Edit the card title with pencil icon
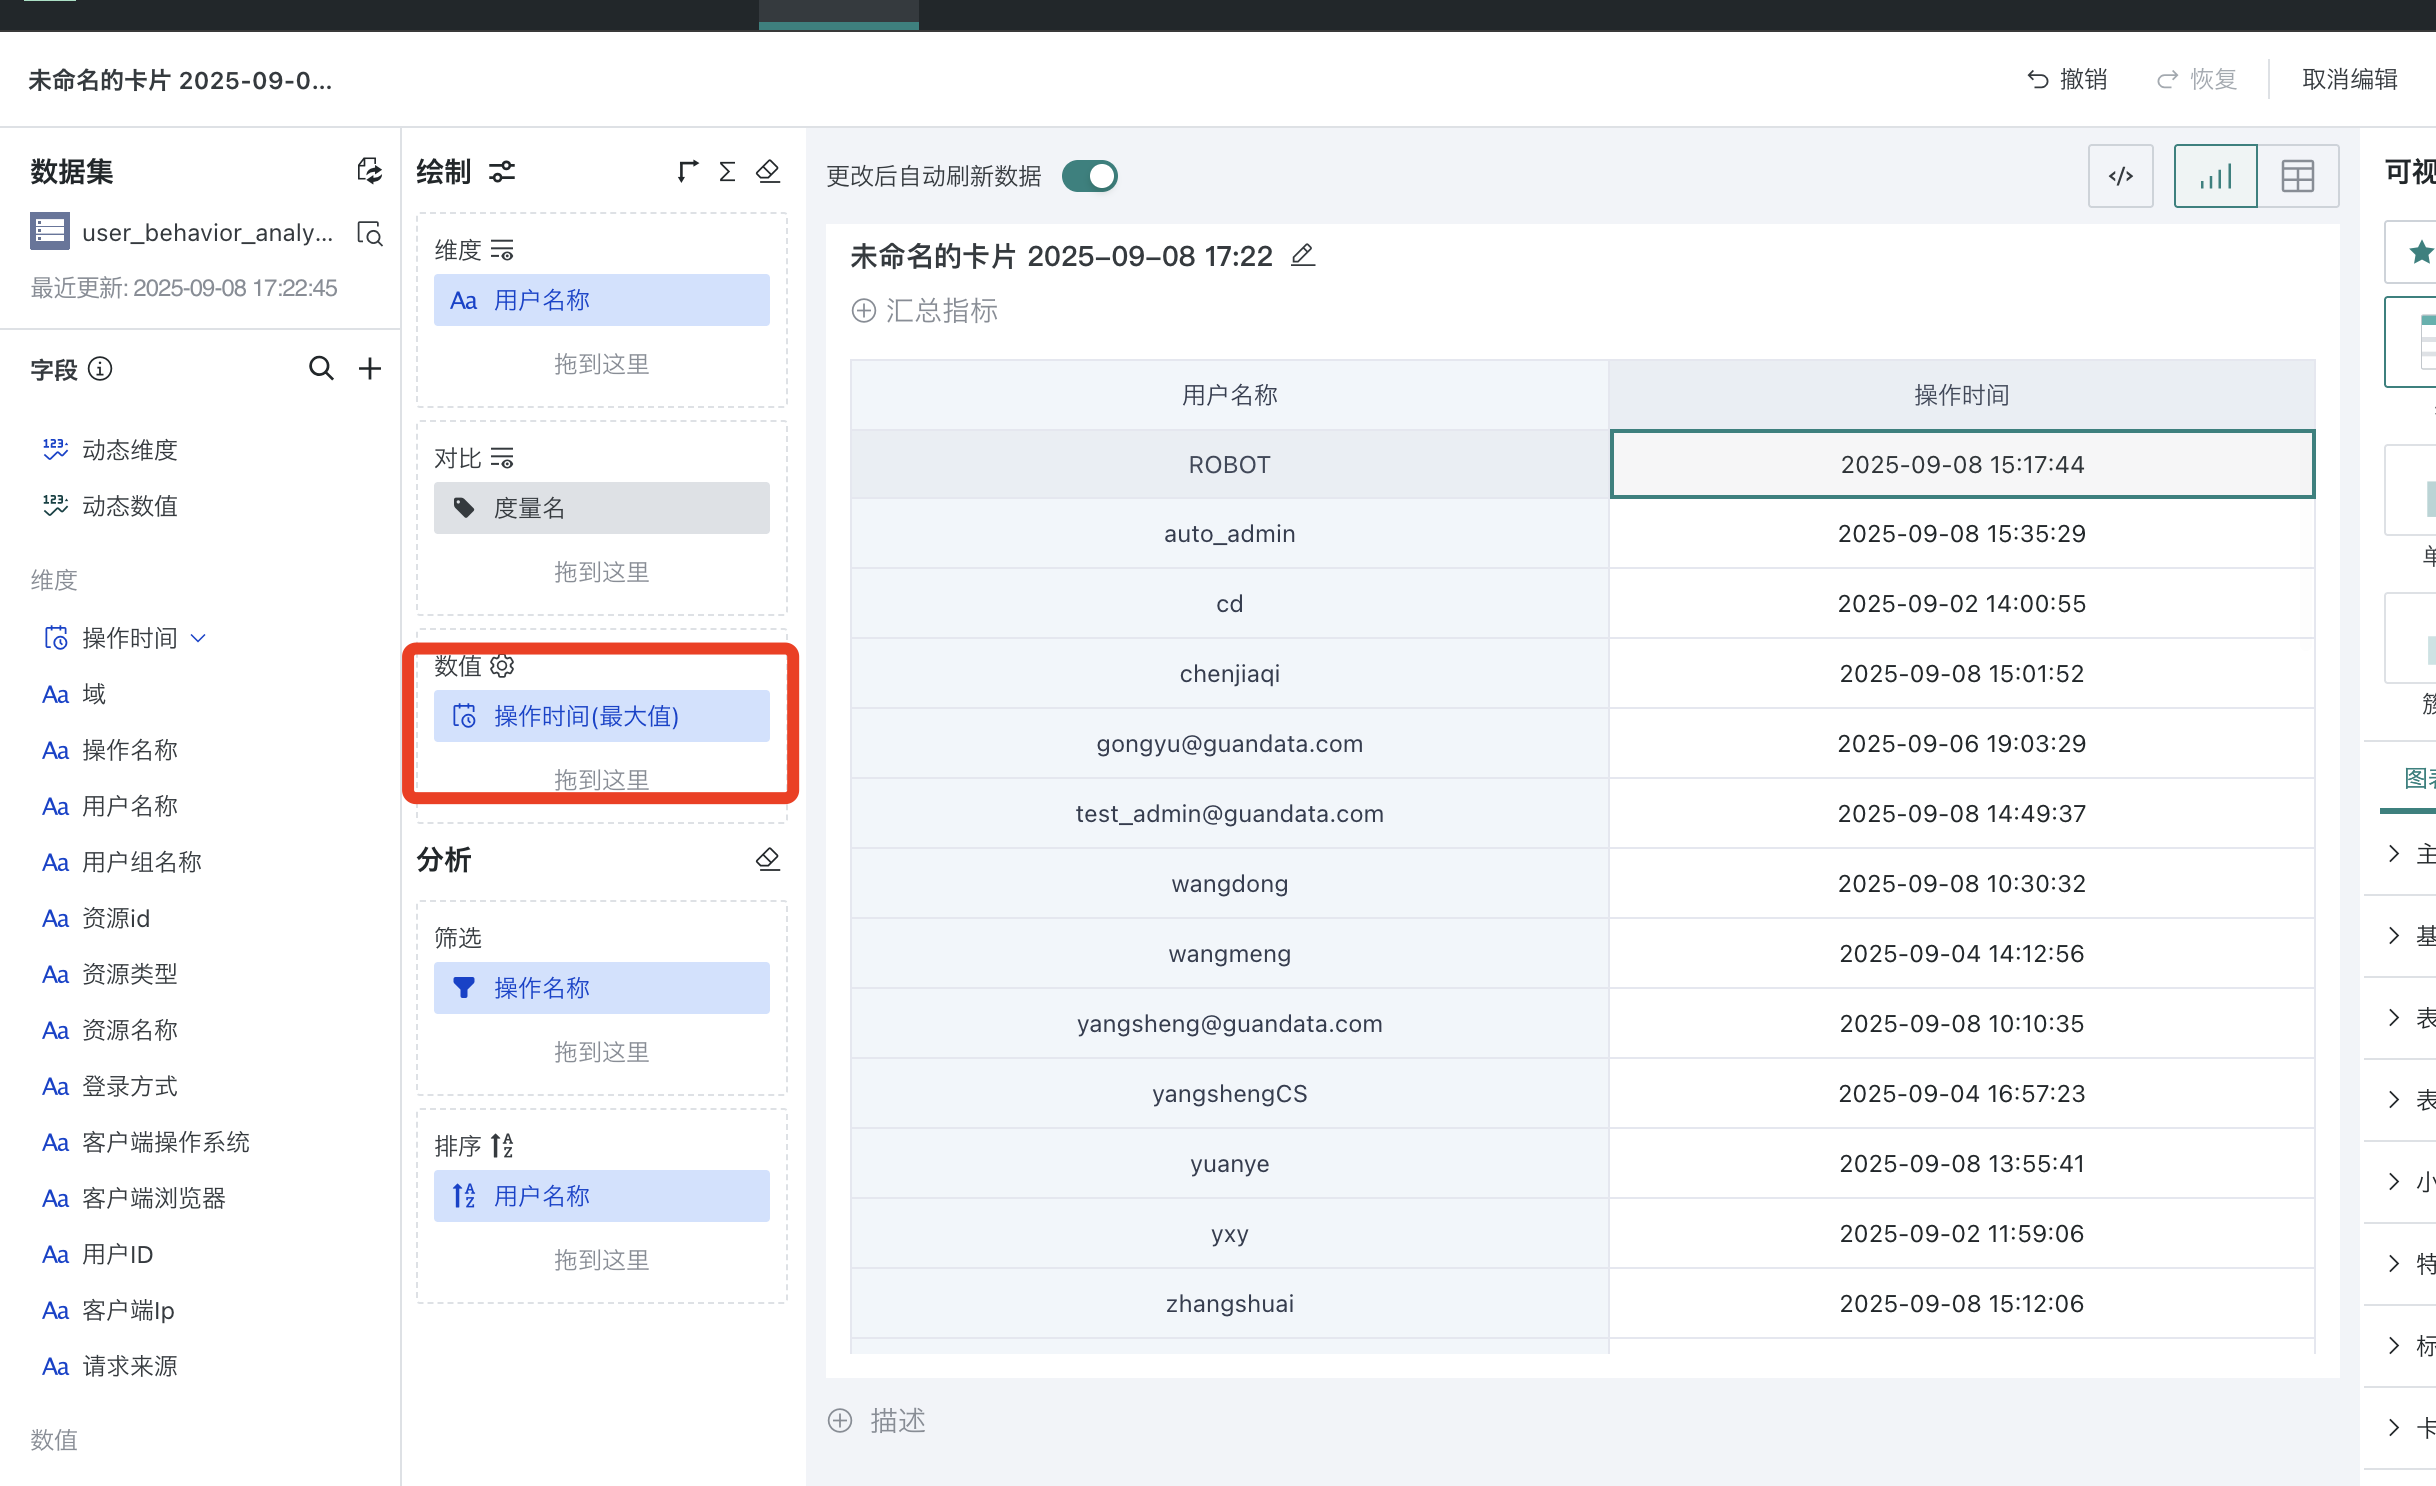2436x1486 pixels. [1302, 256]
